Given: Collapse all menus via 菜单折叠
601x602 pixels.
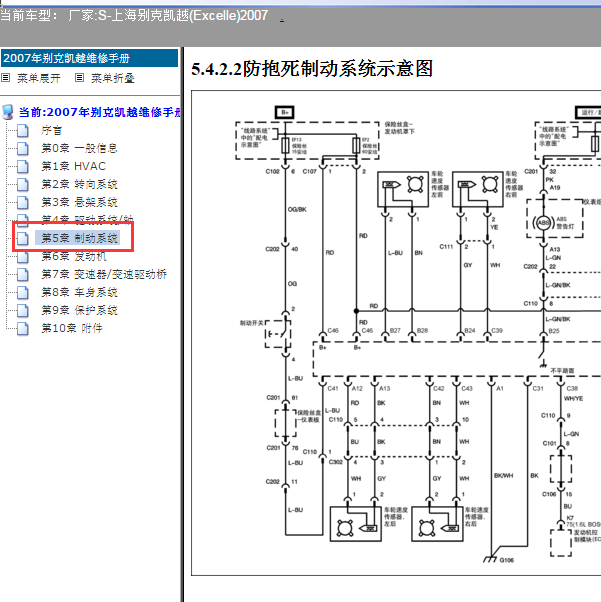Looking at the screenshot, I should click(x=113, y=78).
